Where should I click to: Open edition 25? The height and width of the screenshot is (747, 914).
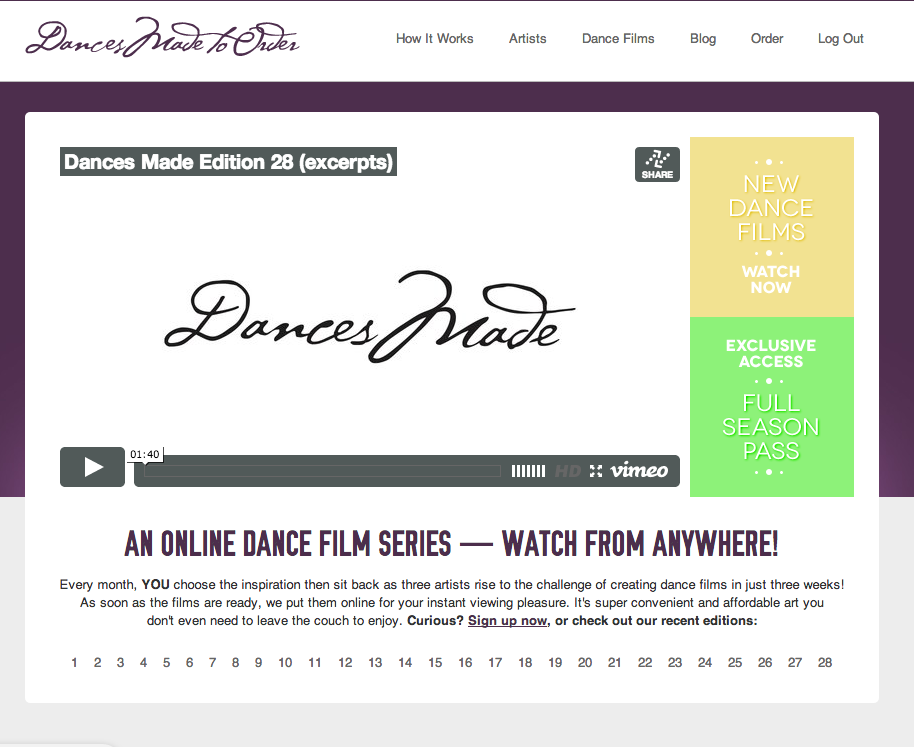[735, 663]
